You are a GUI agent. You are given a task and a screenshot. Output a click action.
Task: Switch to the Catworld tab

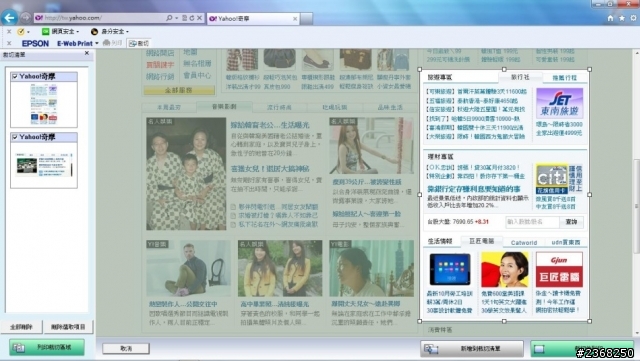tap(524, 242)
